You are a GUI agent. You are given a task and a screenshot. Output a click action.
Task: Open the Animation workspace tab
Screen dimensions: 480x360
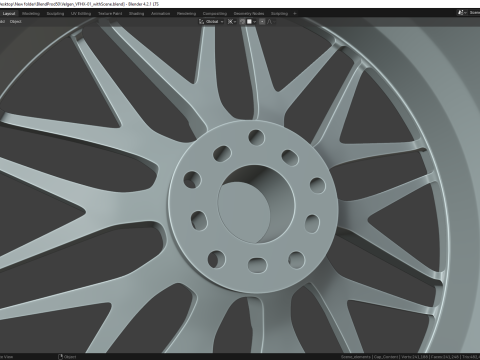pyautogui.click(x=161, y=14)
